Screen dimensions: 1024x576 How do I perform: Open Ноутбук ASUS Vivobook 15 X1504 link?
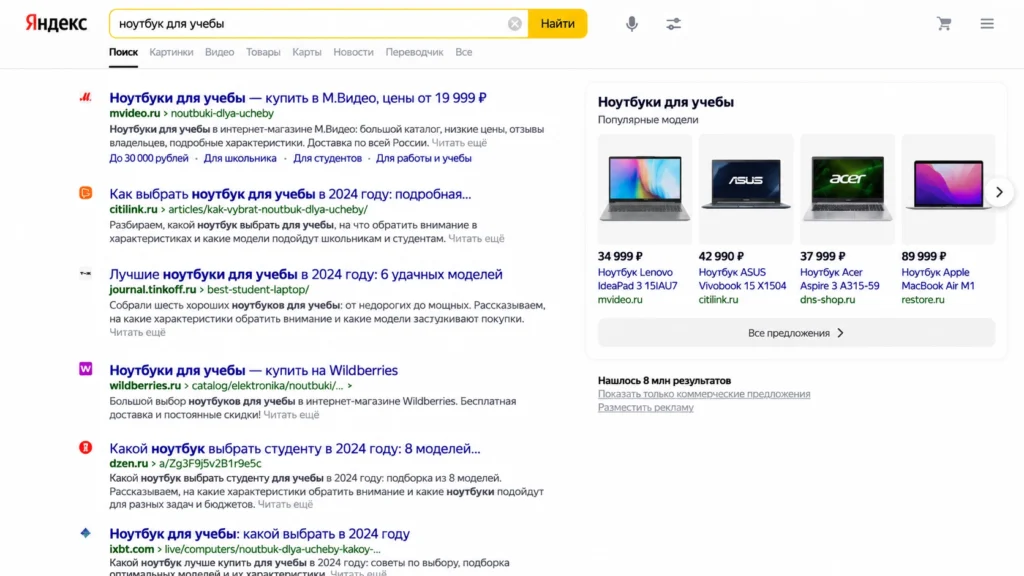[743, 279]
